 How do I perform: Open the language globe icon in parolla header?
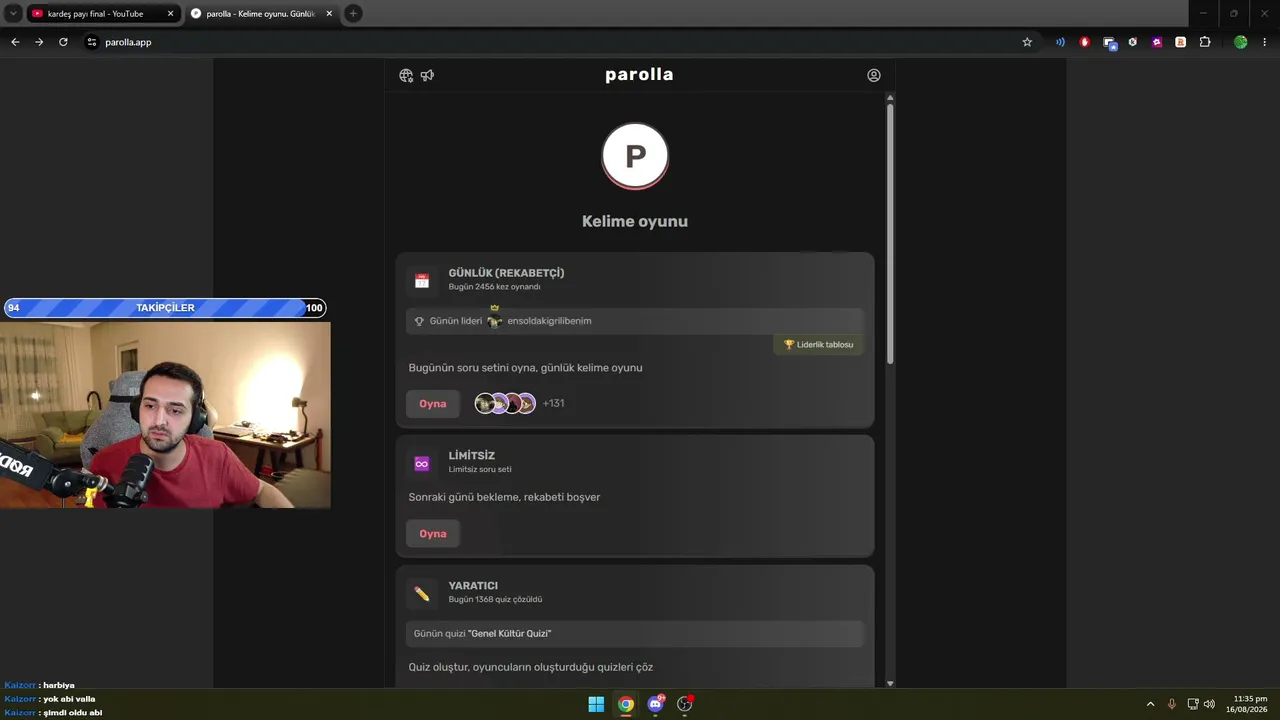[x=406, y=75]
